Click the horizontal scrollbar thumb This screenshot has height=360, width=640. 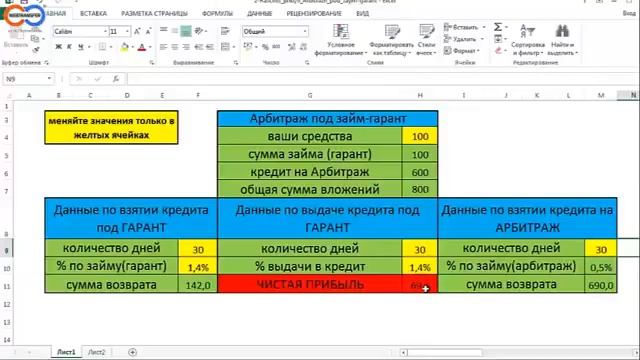tap(444, 352)
